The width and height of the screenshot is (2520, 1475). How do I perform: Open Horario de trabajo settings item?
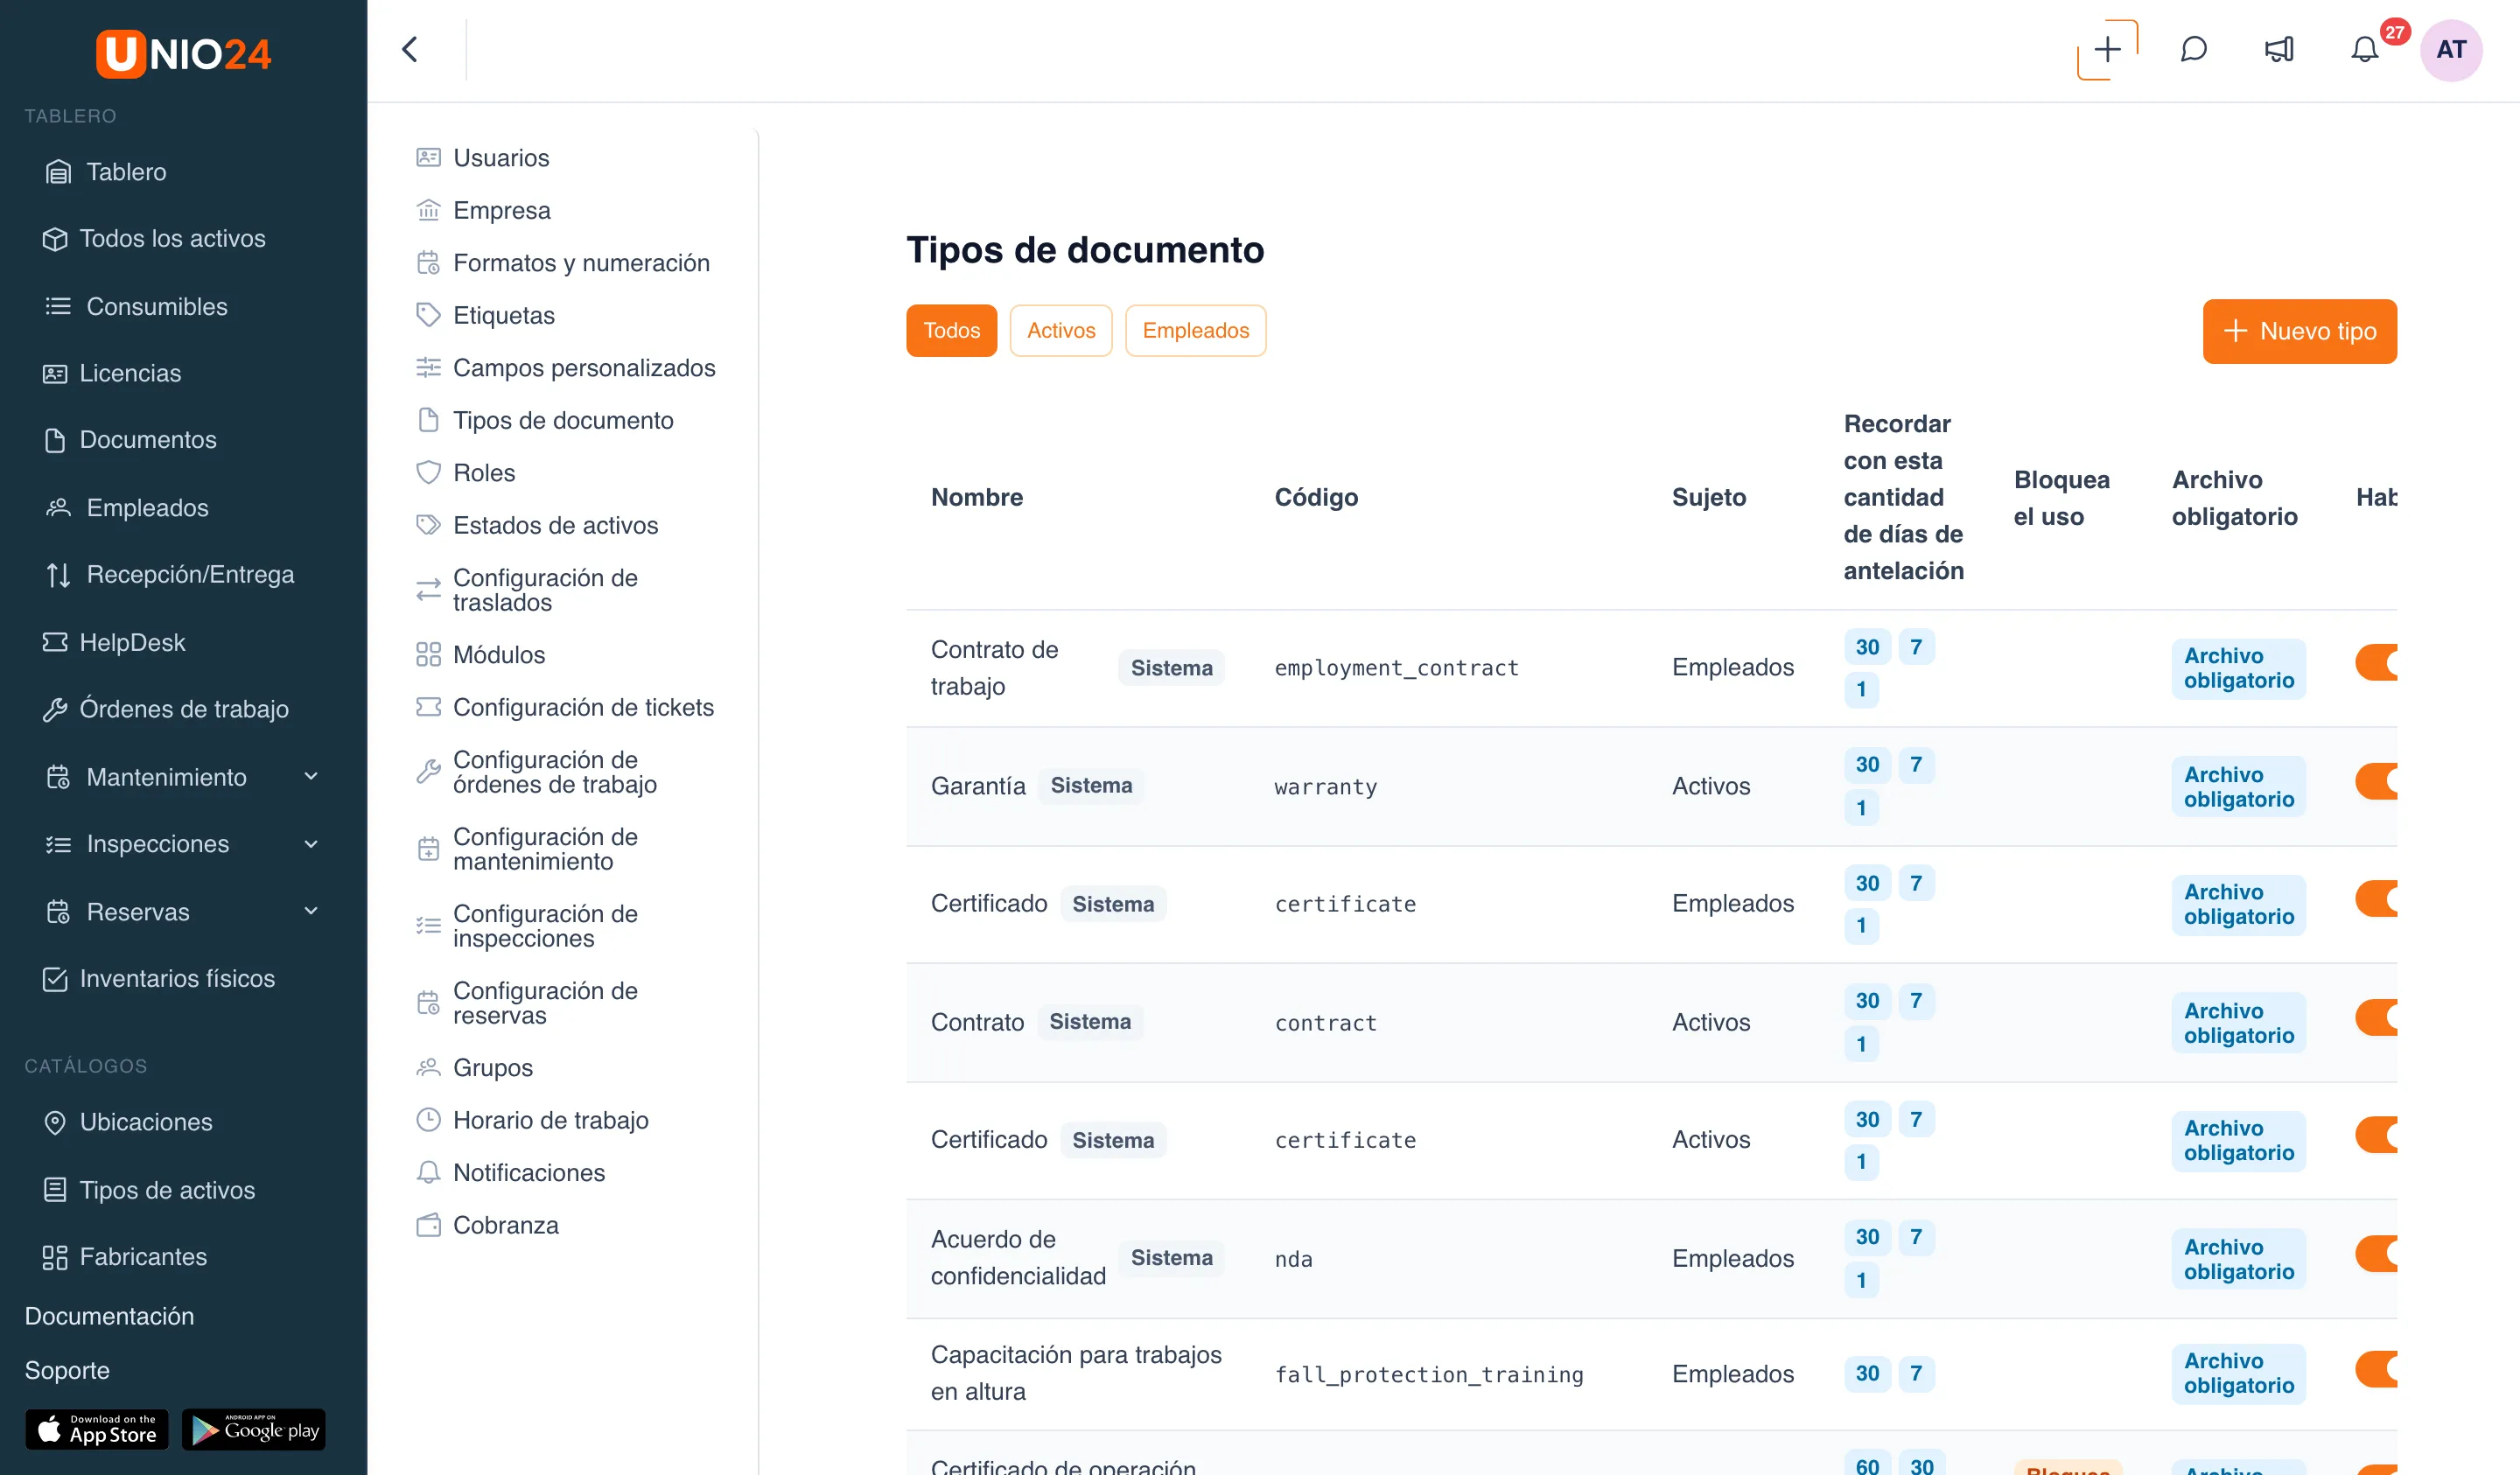click(532, 1120)
